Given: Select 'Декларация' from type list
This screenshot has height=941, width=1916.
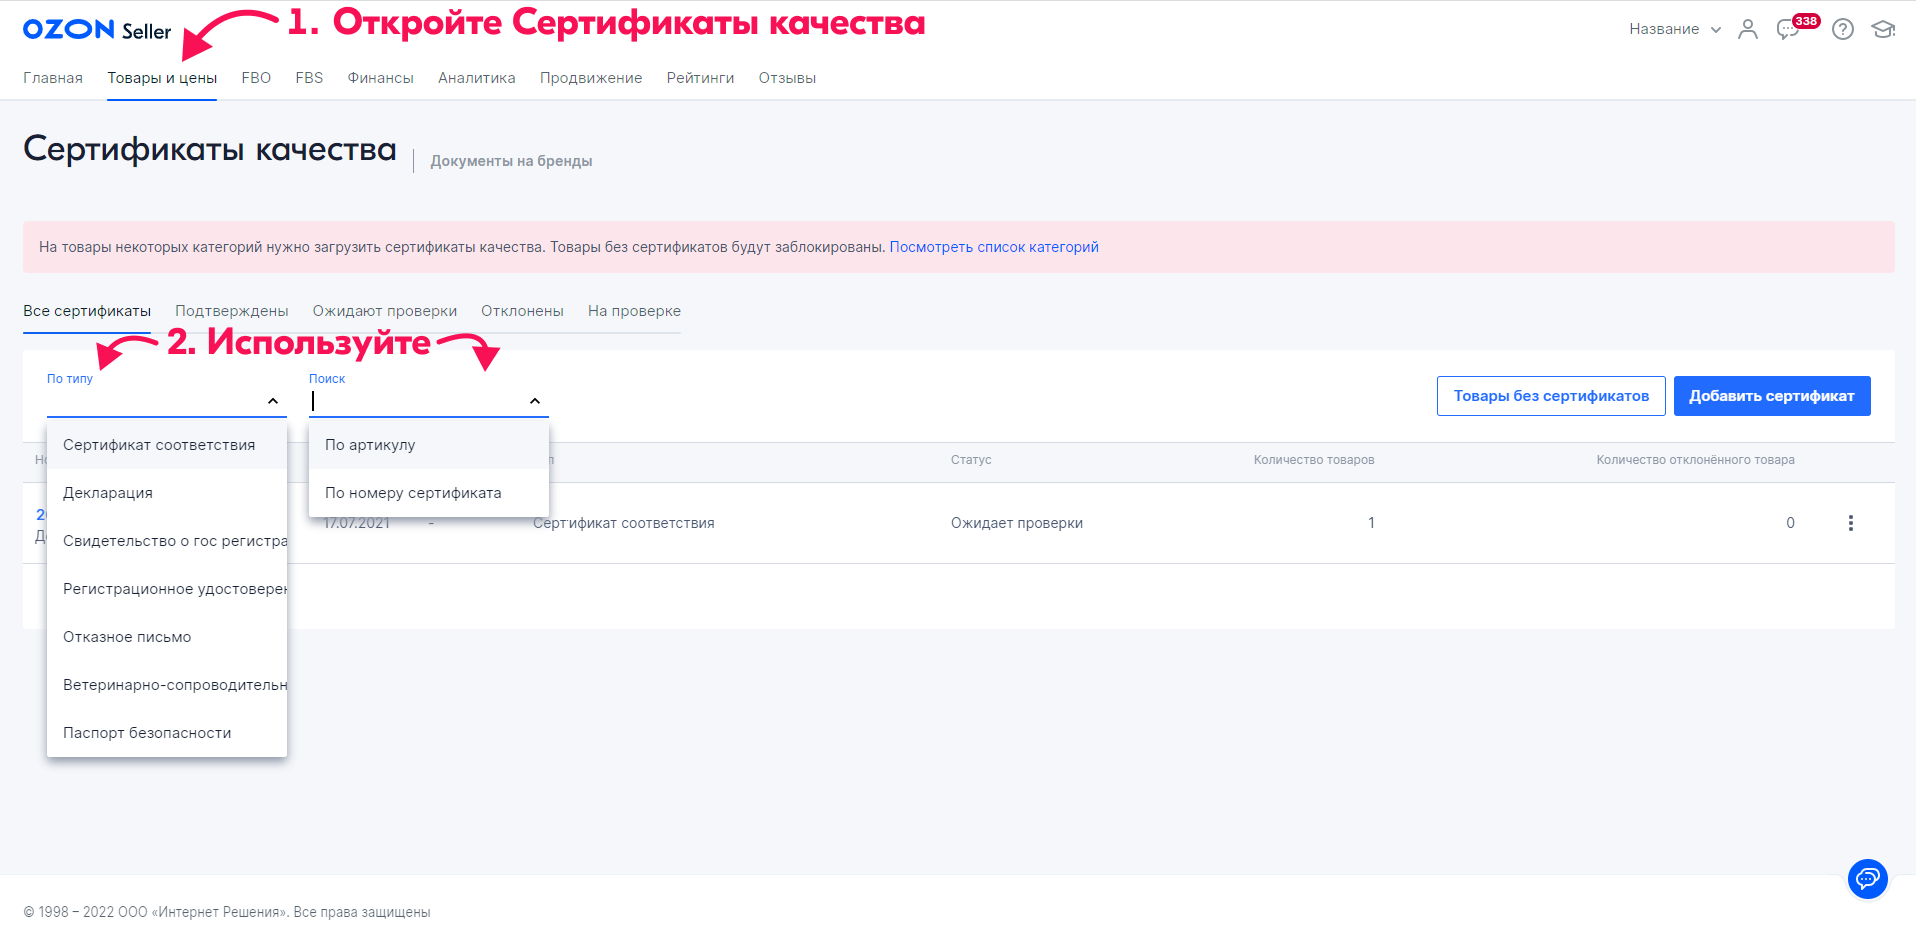Looking at the screenshot, I should click(108, 493).
